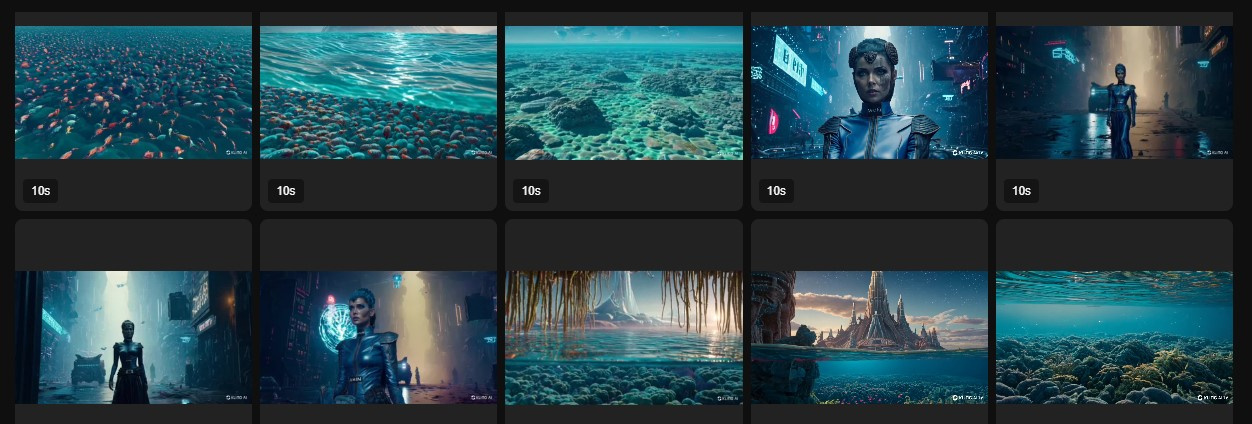Viewport: 1252px width, 424px height.
Task: Open the armored woman with glowing hologram thumbnail
Action: [x=378, y=337]
